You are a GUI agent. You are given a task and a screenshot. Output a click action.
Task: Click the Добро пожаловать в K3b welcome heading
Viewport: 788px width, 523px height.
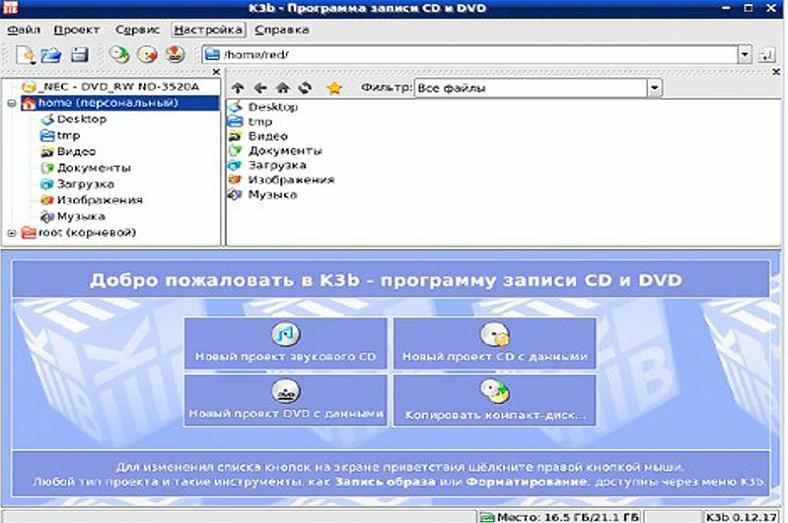(x=386, y=280)
